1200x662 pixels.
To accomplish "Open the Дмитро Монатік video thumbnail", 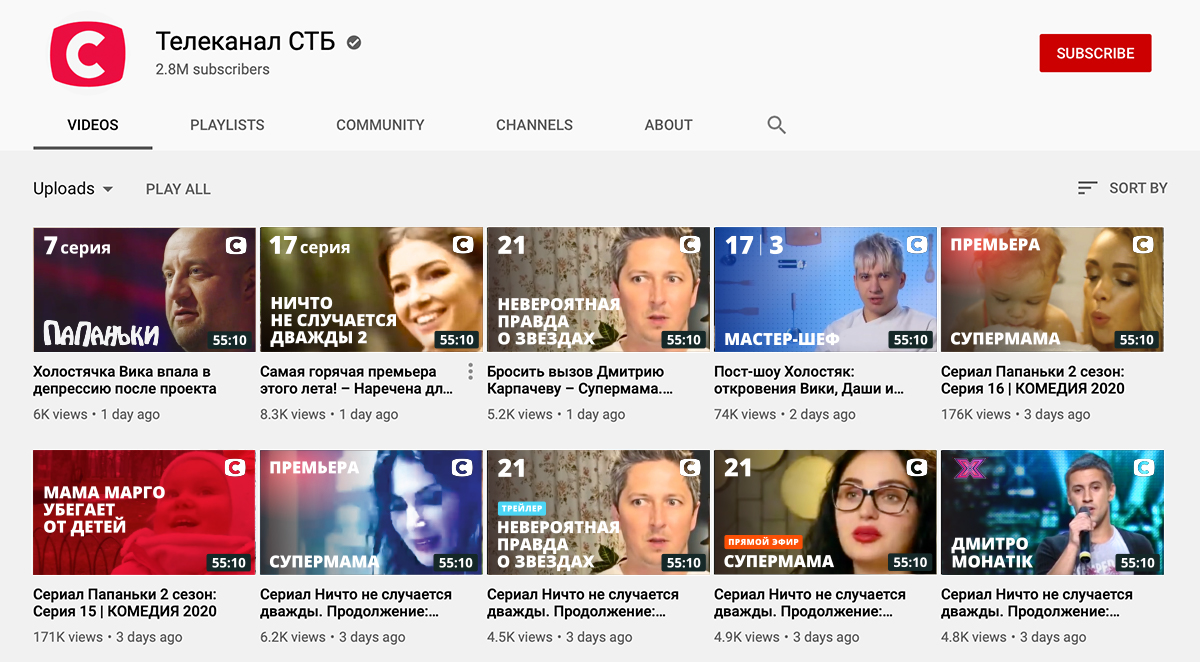I will [1052, 512].
